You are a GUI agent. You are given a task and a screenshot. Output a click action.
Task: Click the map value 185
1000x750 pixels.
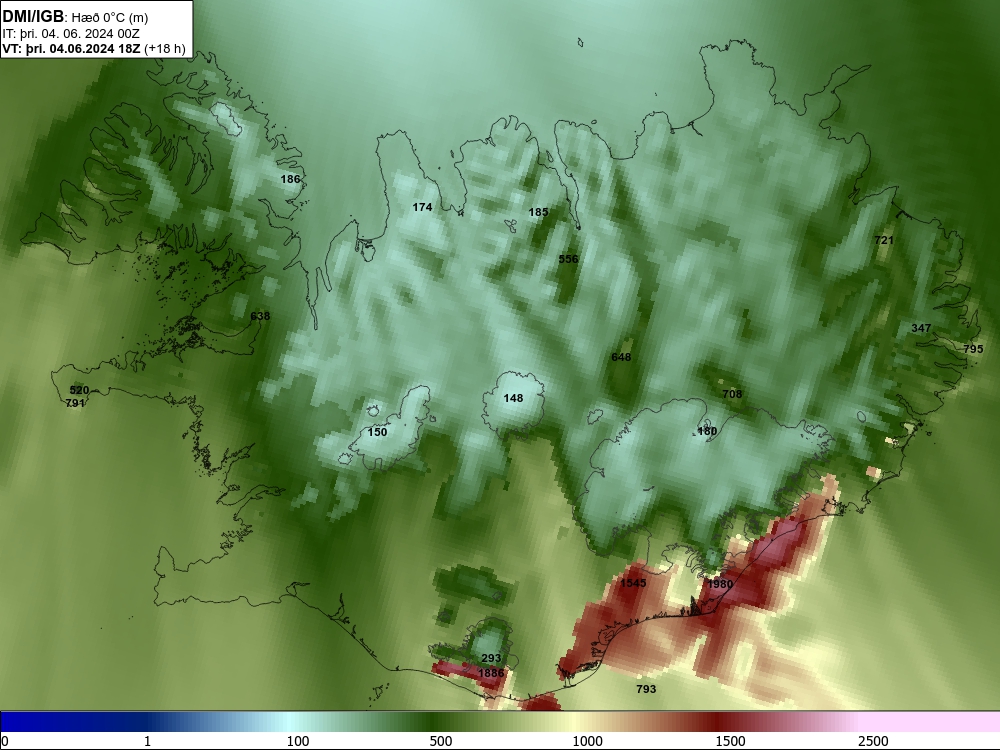538,212
